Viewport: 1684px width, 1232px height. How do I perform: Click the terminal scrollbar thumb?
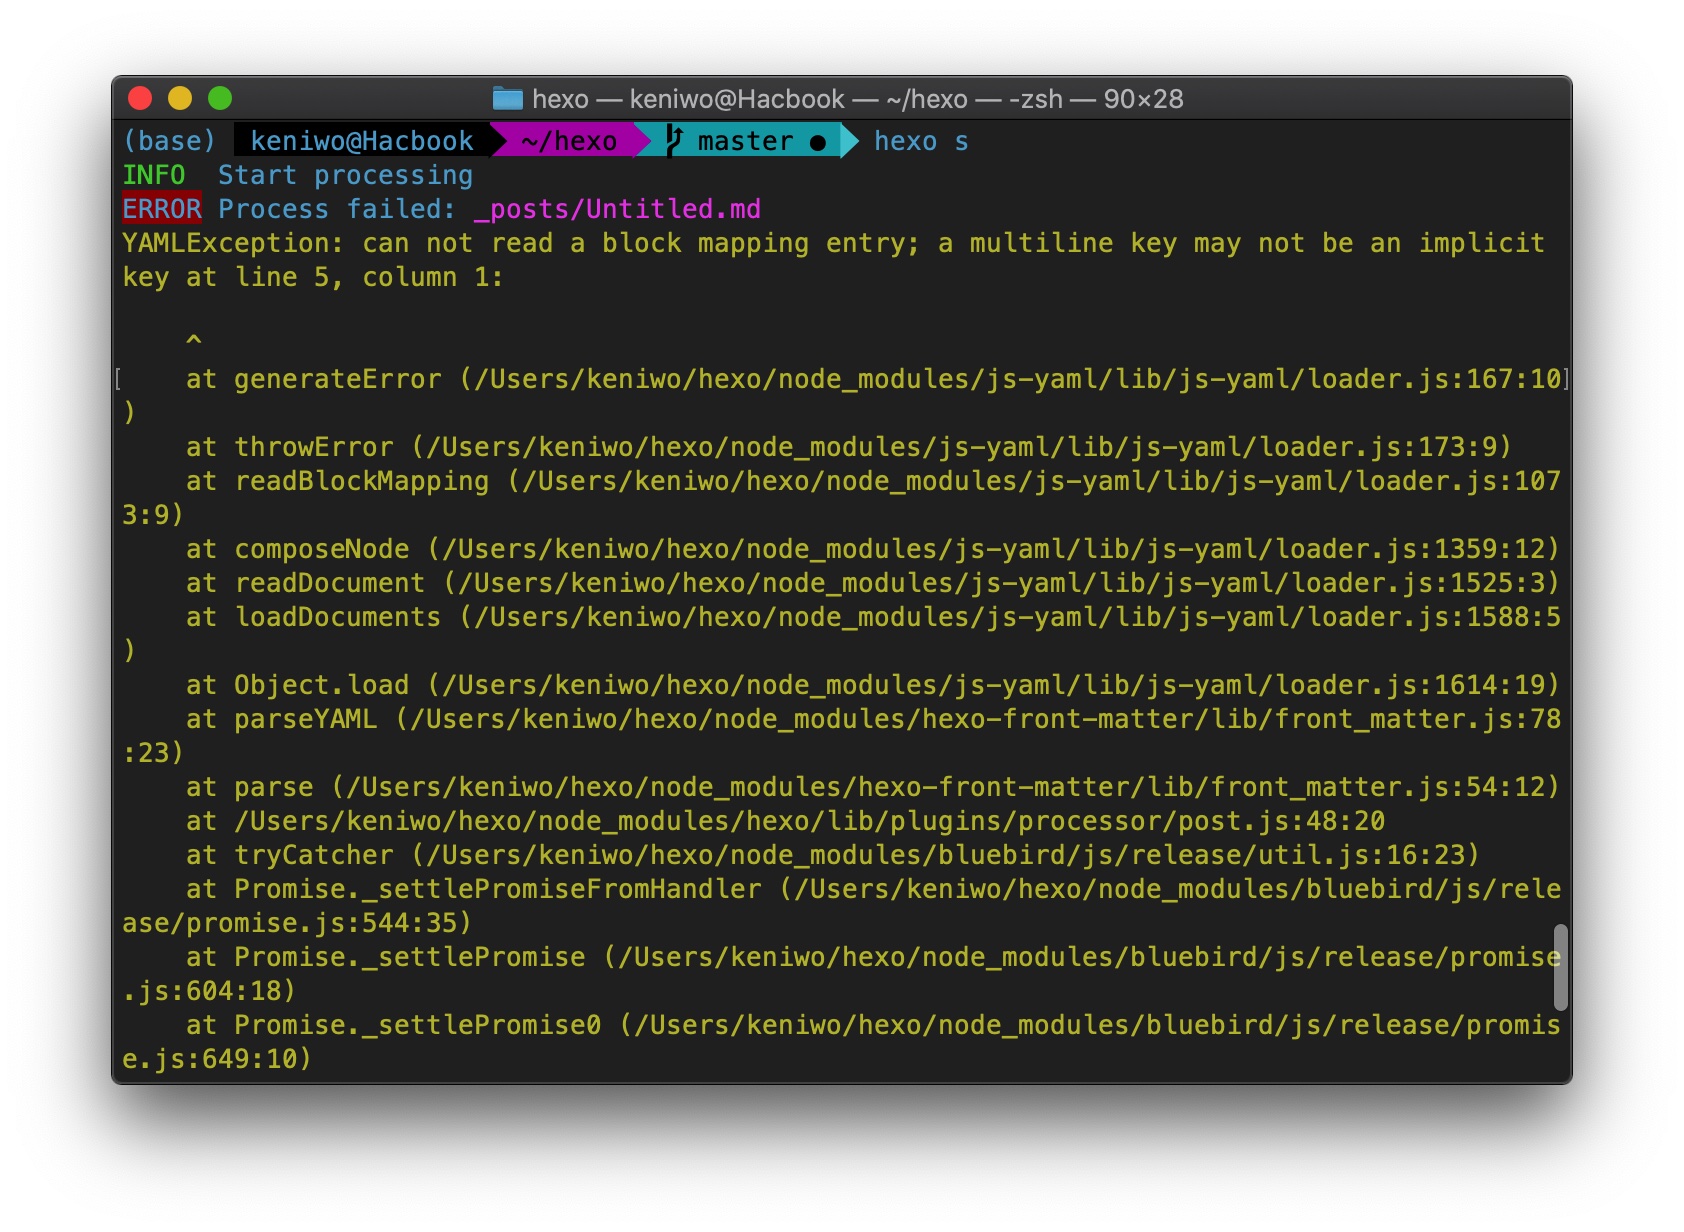[x=1560, y=967]
